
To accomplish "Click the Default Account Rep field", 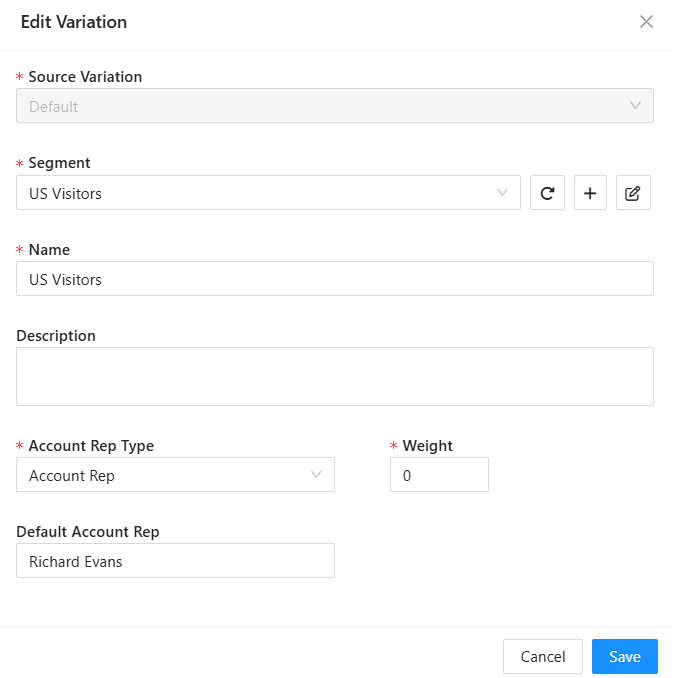I will [x=175, y=561].
